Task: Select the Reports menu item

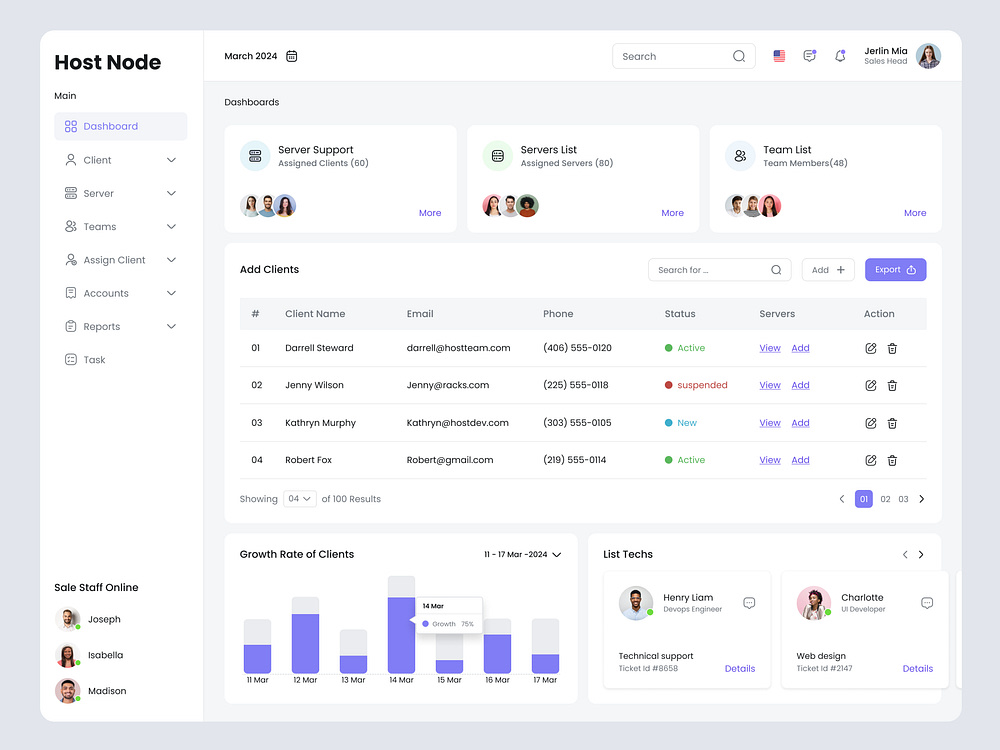Action: pyautogui.click(x=103, y=326)
